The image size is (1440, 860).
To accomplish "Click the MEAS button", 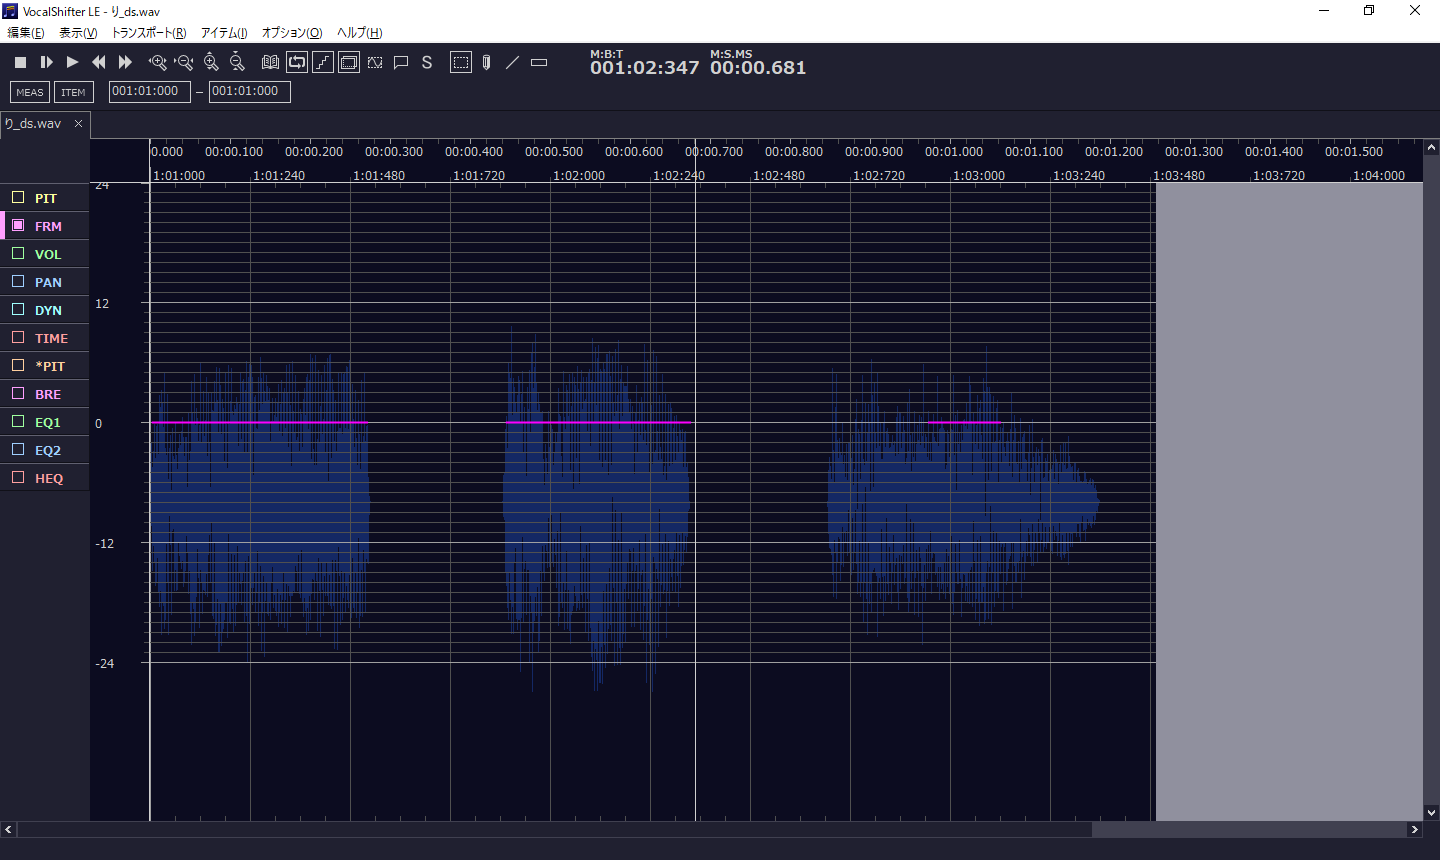I will click(x=30, y=92).
